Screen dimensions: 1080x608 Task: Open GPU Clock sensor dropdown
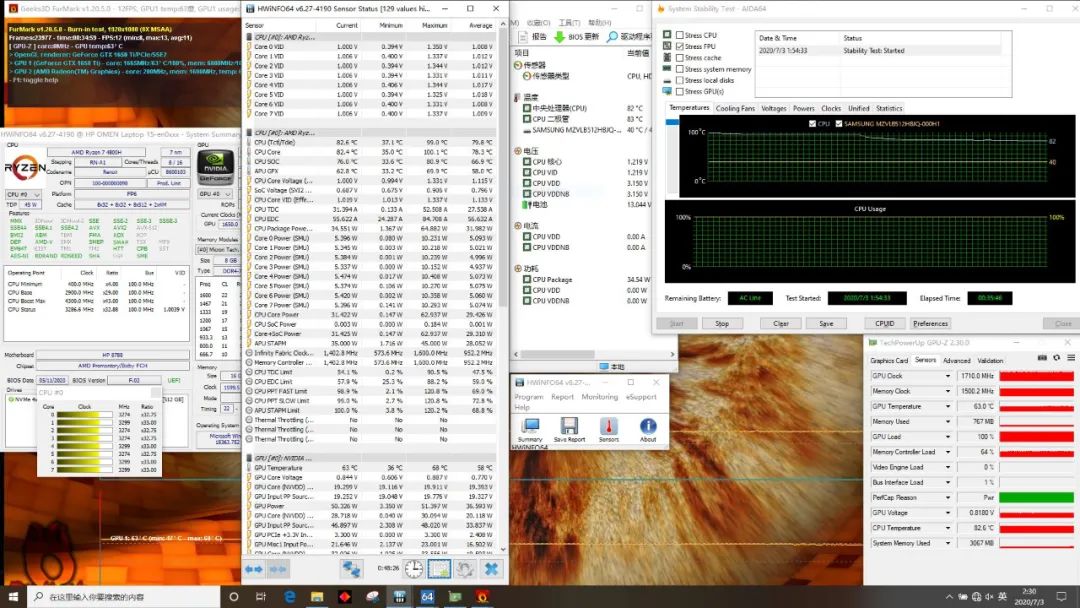[948, 376]
